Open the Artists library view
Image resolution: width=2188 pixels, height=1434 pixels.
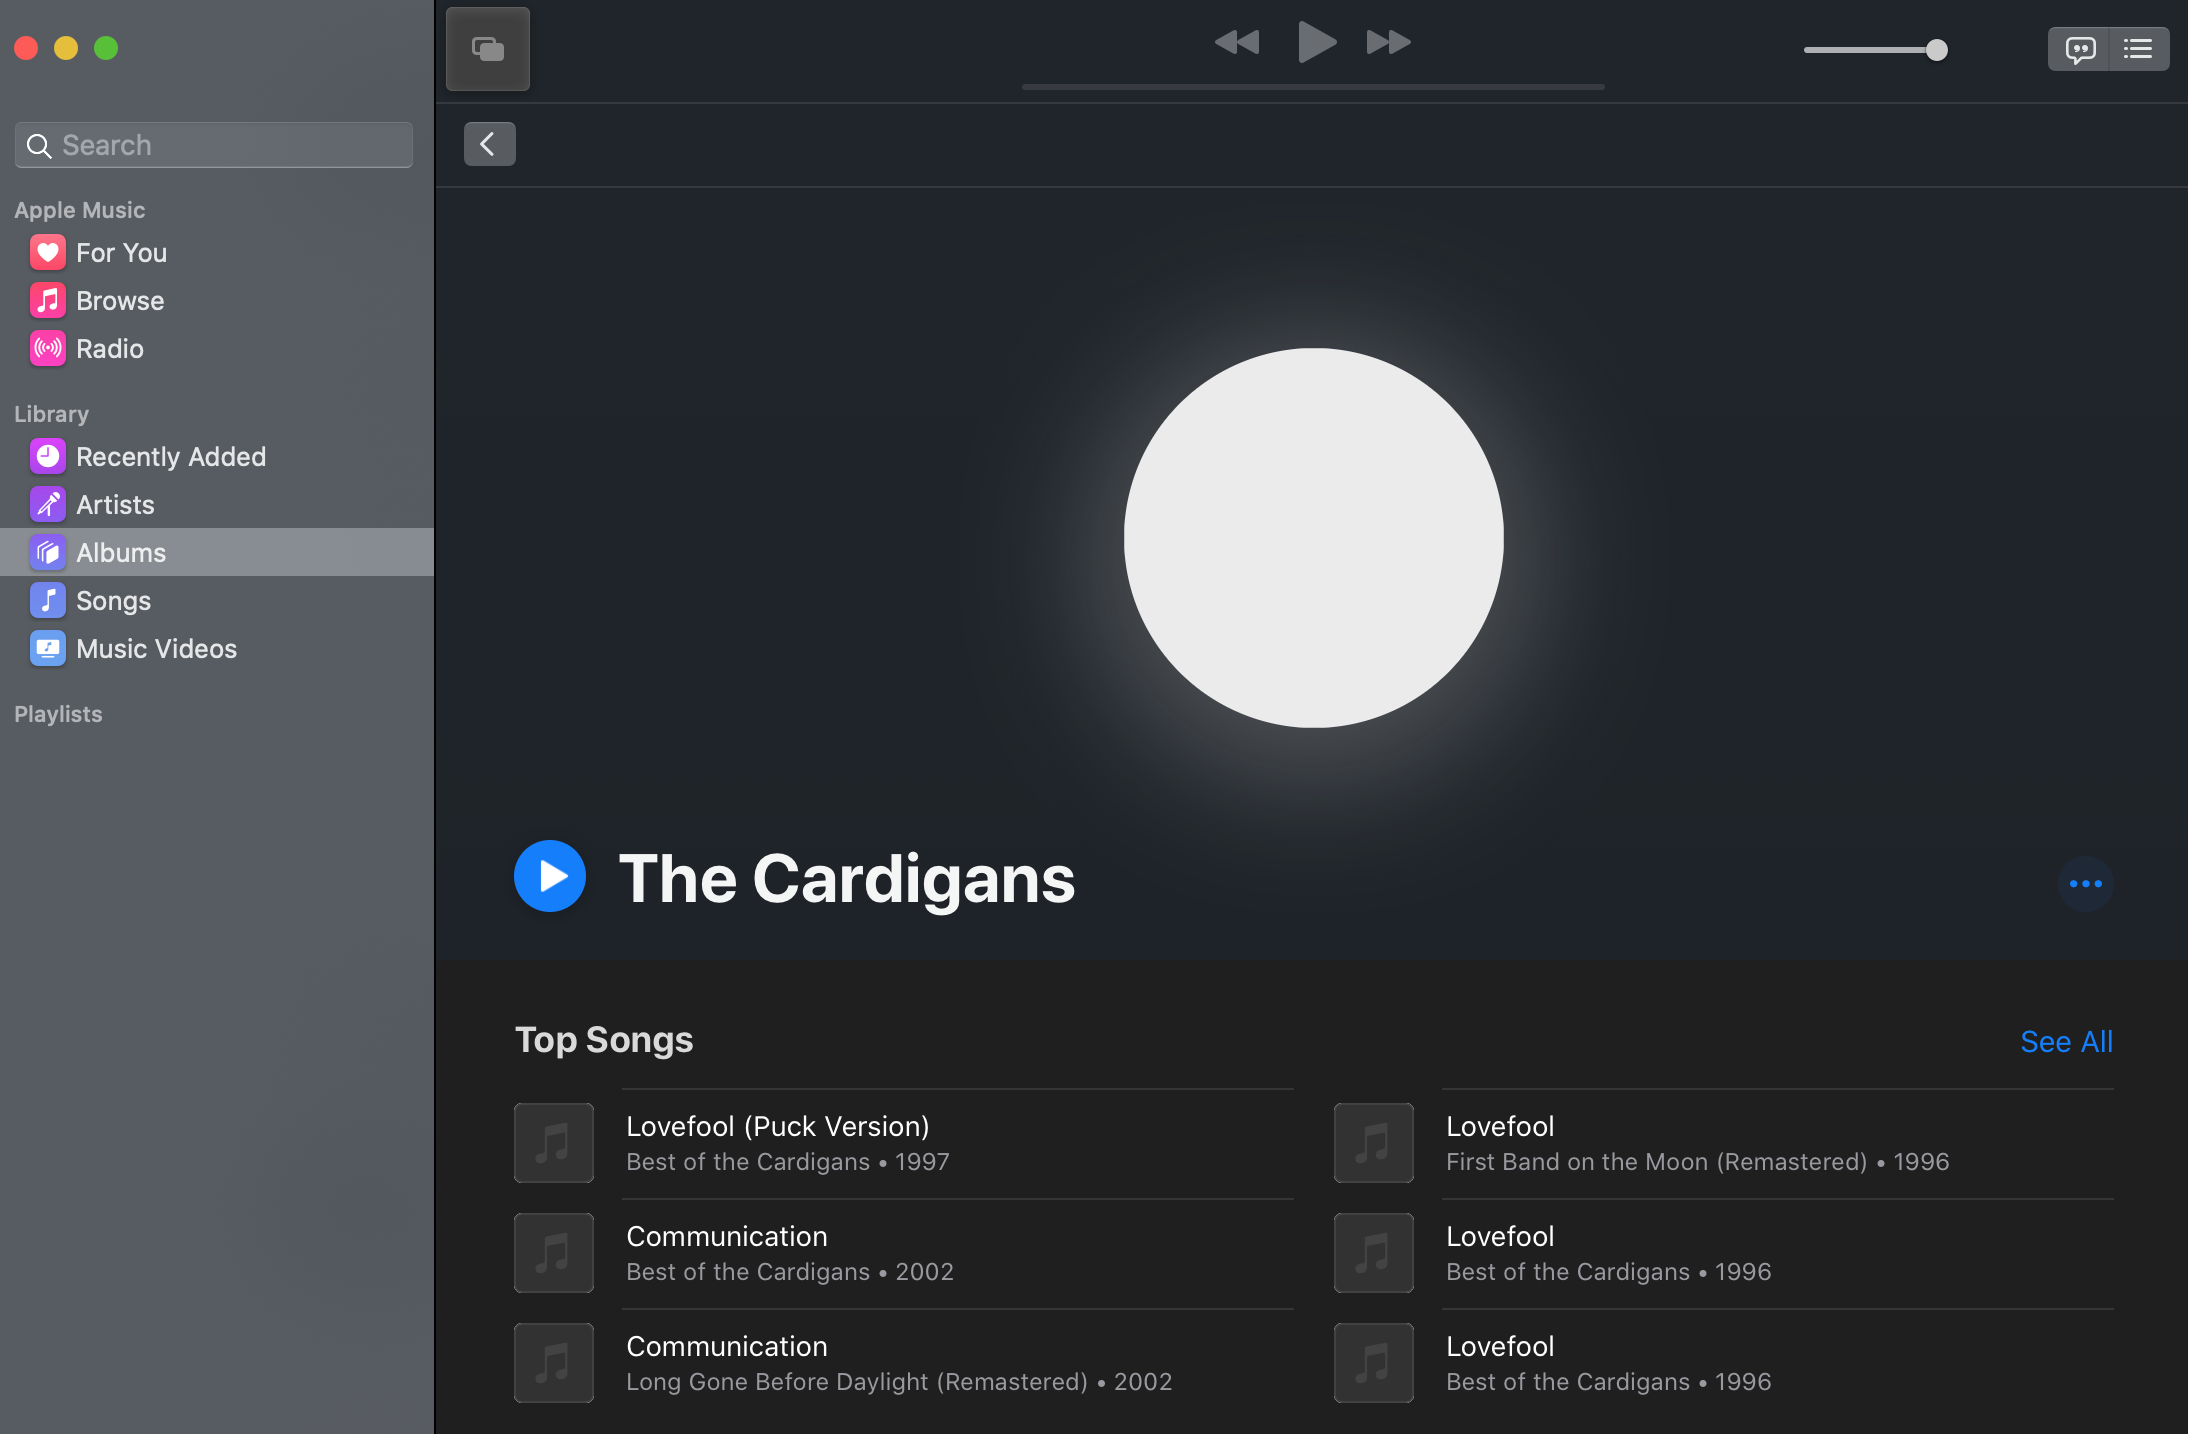[x=115, y=505]
